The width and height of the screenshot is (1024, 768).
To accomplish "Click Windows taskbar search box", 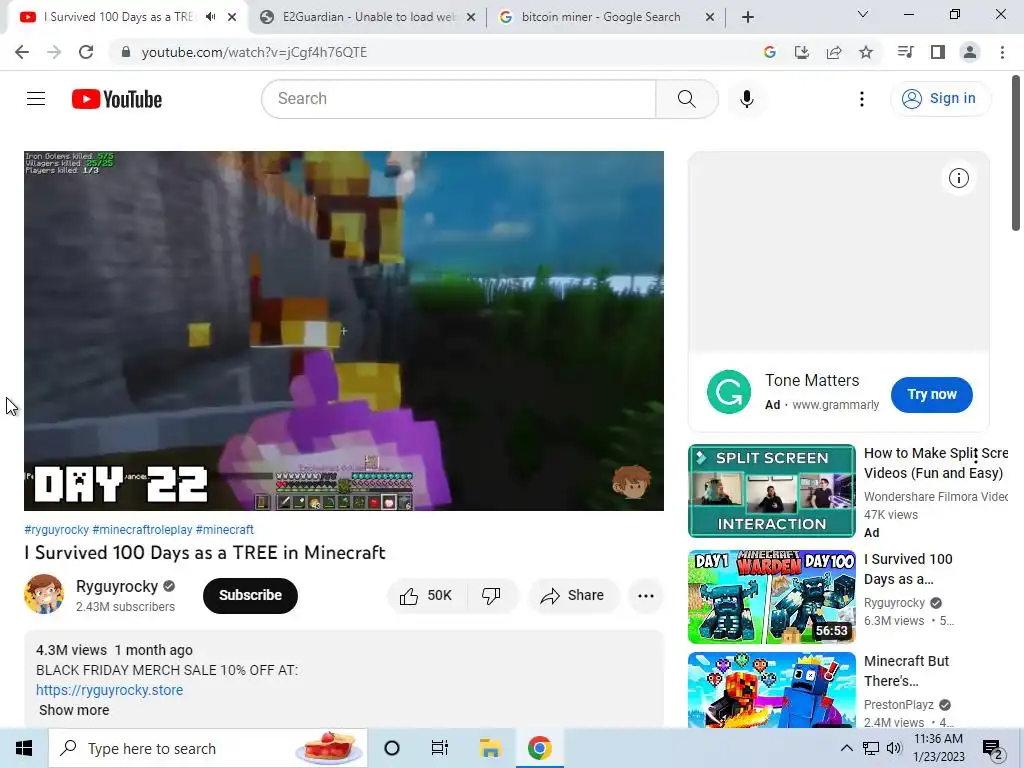I will pyautogui.click(x=208, y=748).
